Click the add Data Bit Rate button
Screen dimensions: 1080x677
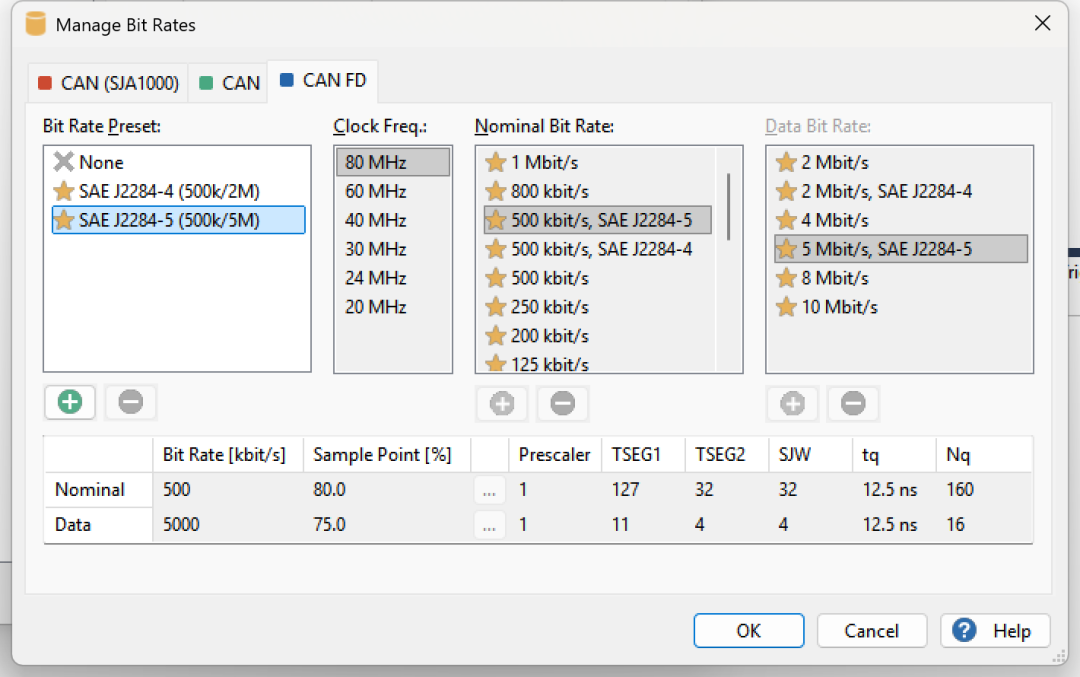point(792,404)
